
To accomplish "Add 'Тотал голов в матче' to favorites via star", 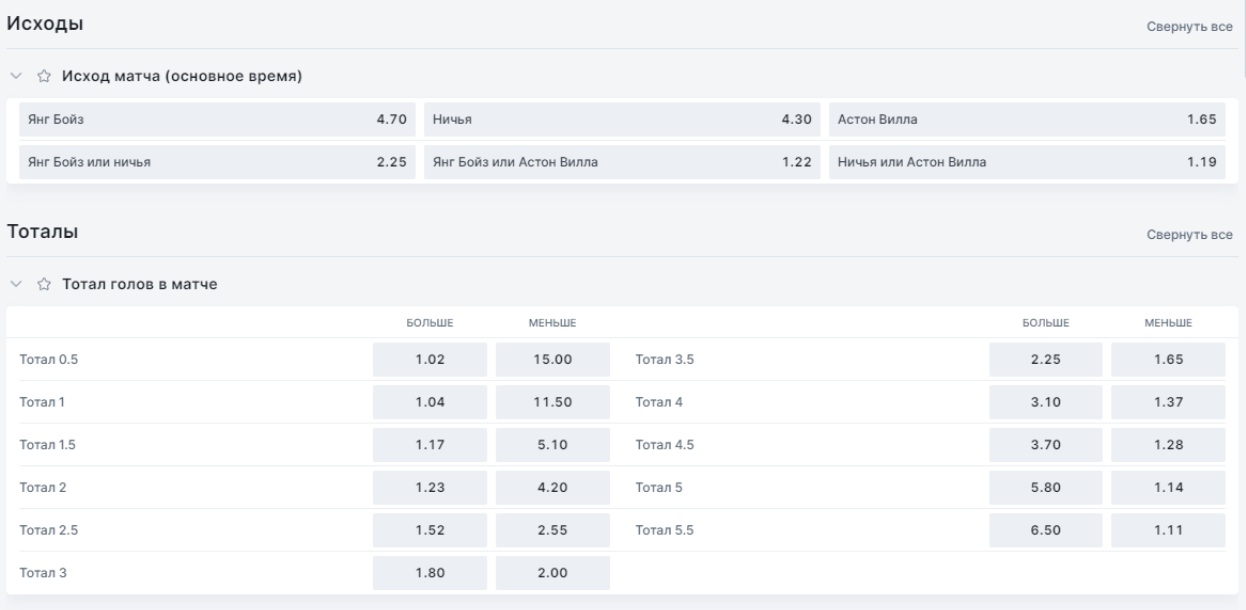I will [44, 285].
